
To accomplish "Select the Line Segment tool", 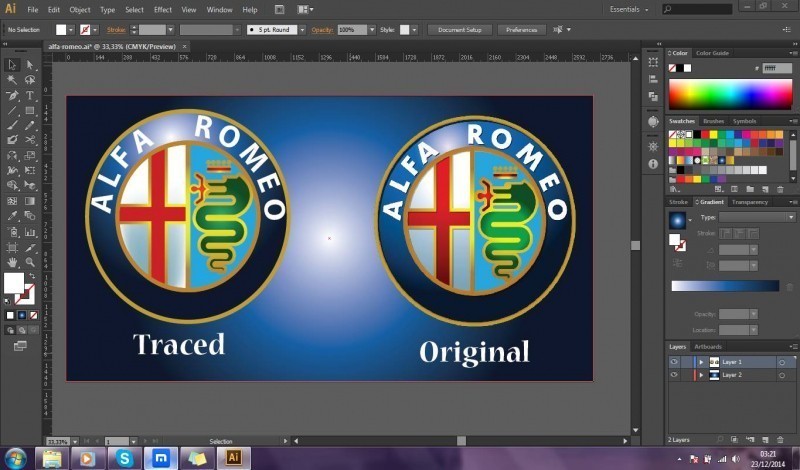I will [12, 110].
